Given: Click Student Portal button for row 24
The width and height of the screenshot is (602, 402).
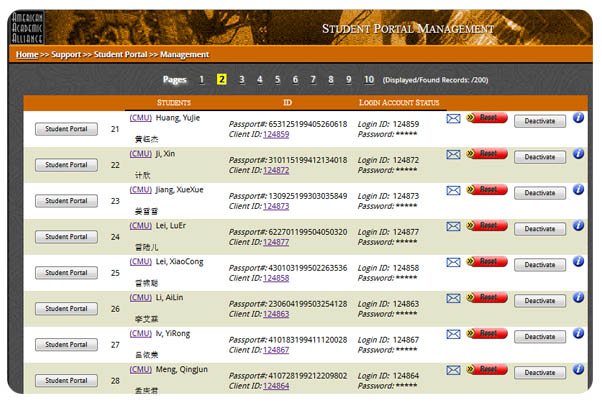Looking at the screenshot, I should coord(66,237).
